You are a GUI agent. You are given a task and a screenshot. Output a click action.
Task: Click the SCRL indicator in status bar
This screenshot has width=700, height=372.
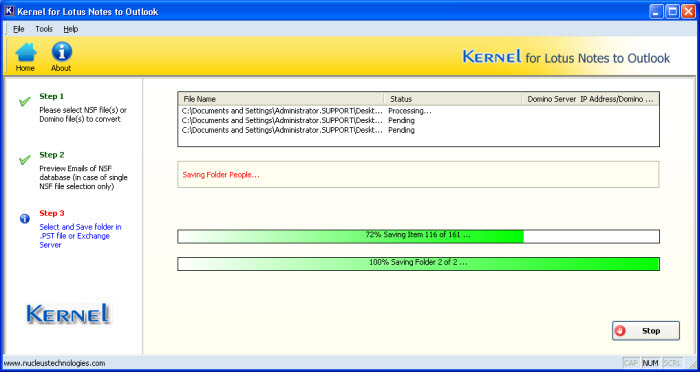pos(672,363)
